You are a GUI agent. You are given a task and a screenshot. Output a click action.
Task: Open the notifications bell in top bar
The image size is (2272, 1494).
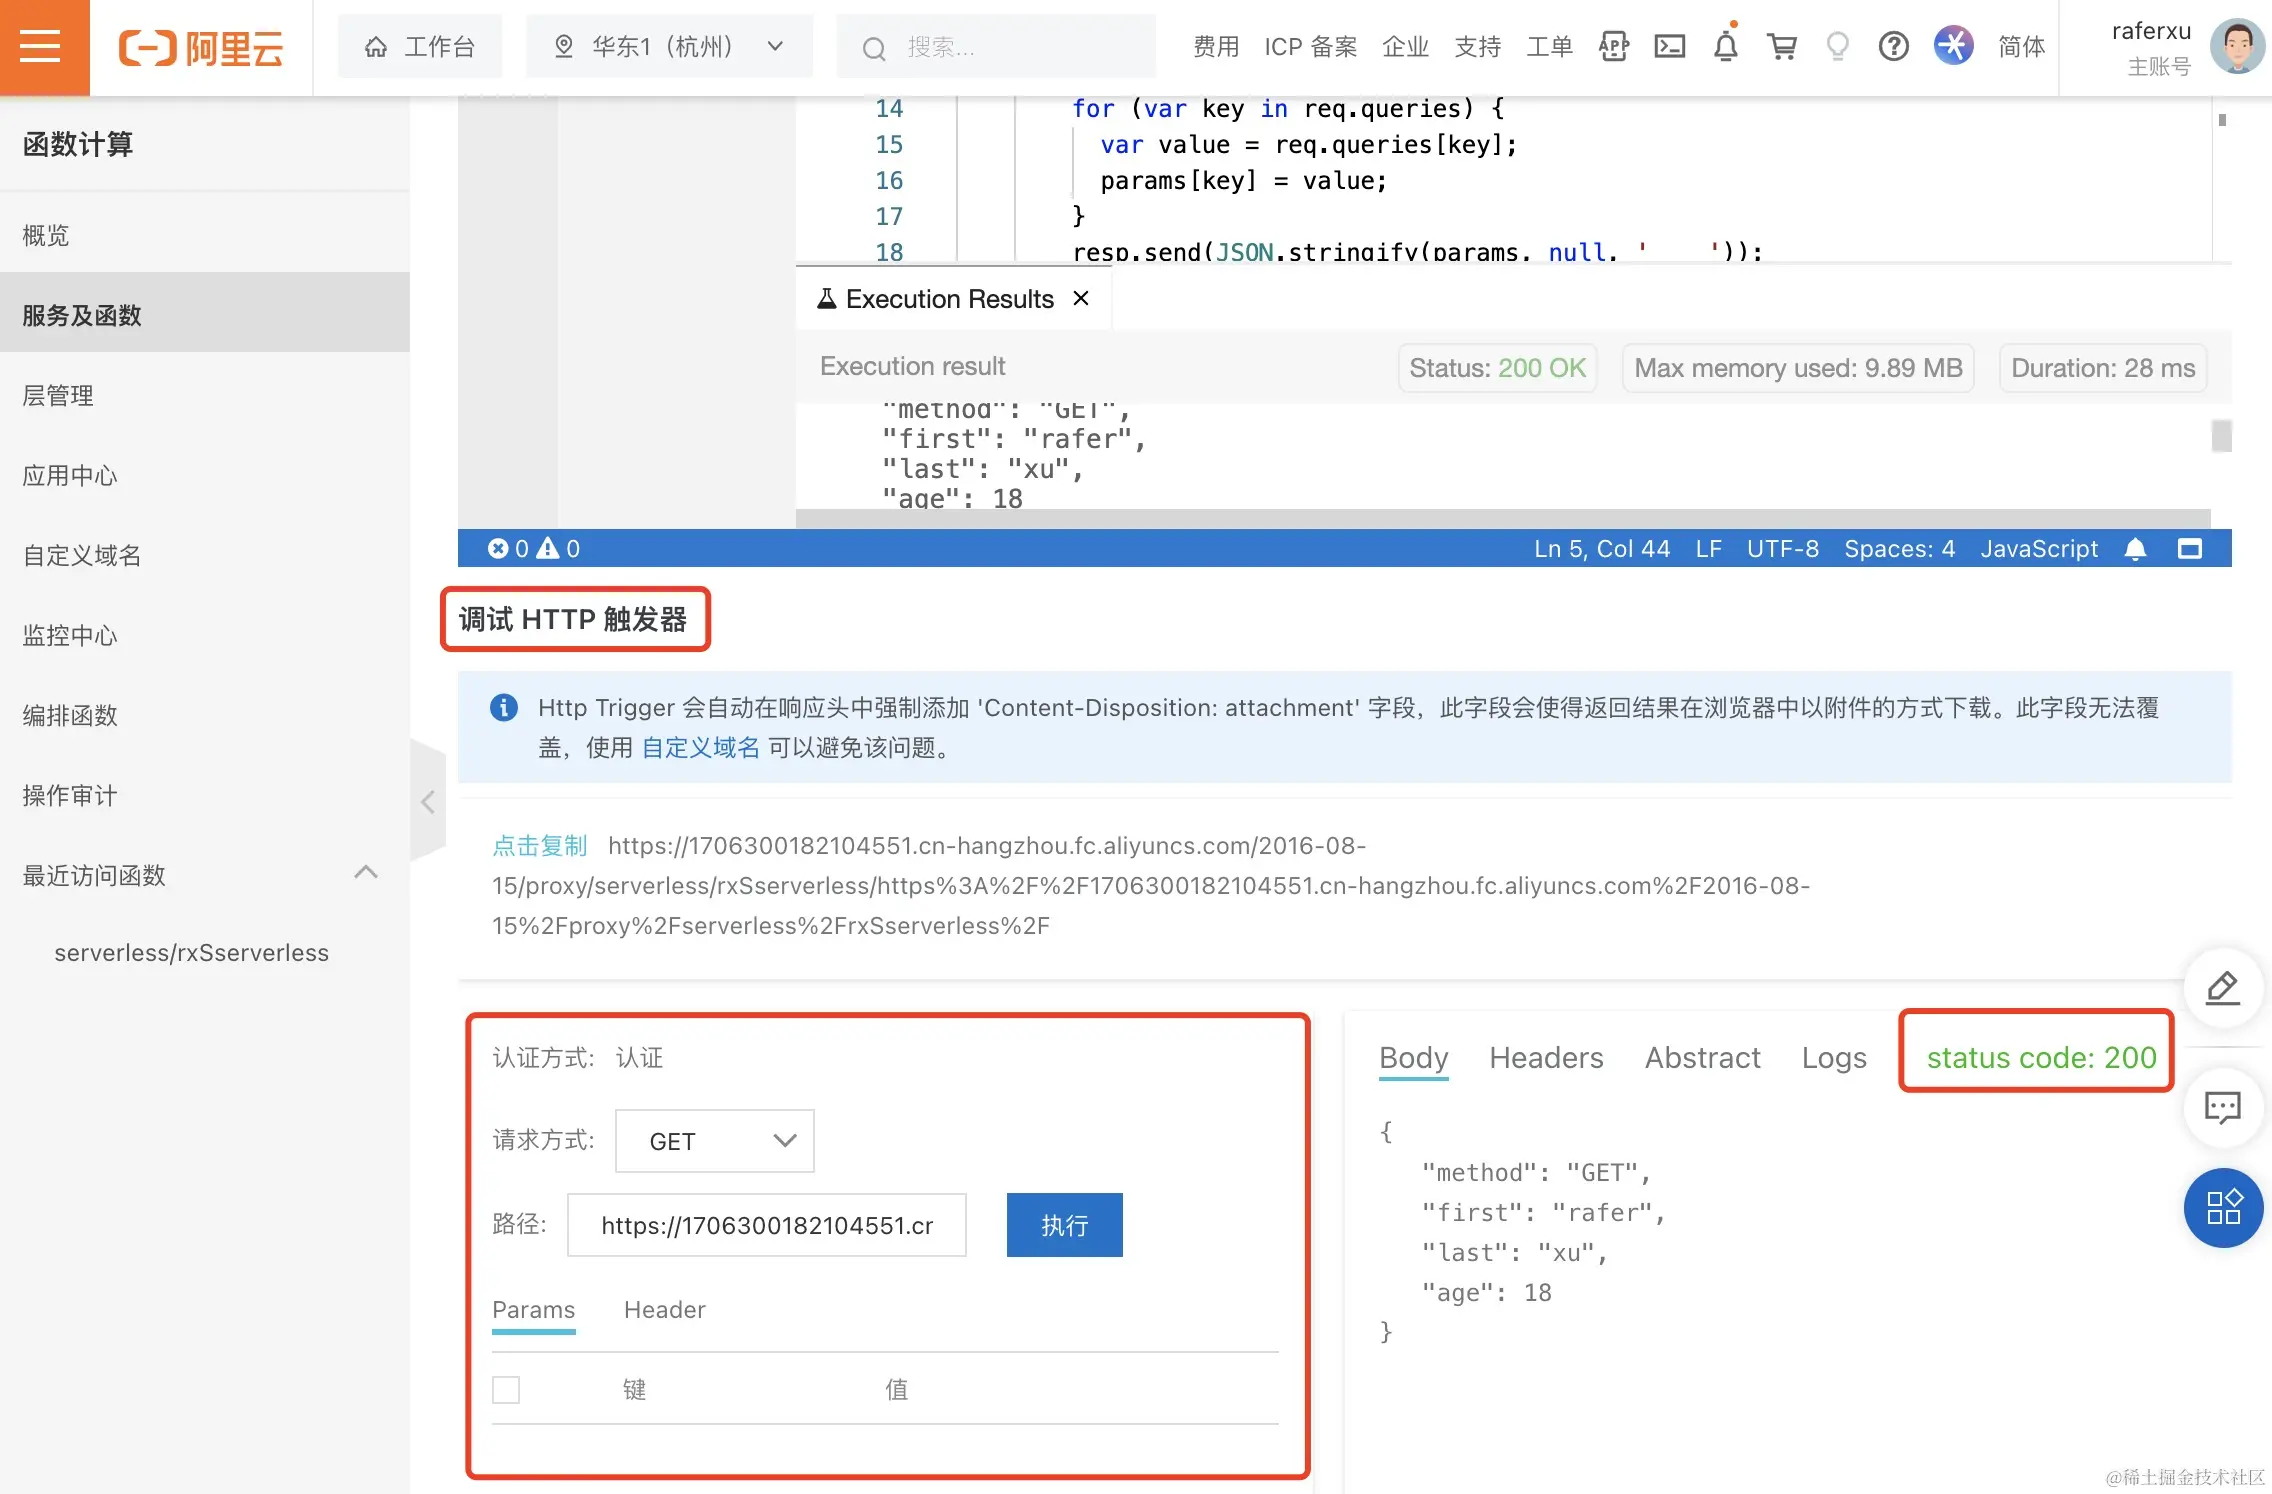pos(1725,46)
